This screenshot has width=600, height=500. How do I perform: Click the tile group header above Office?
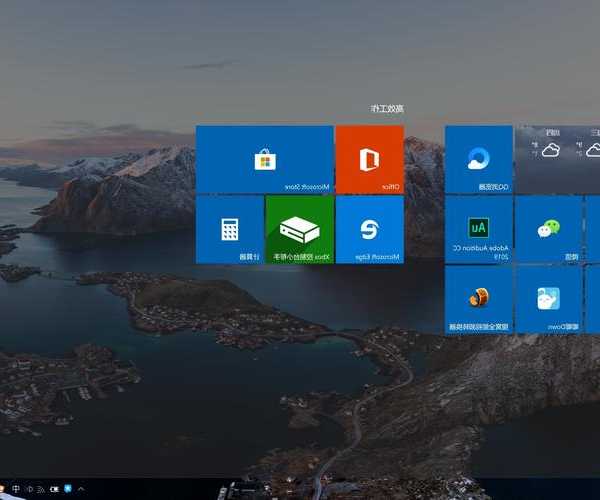[x=385, y=109]
